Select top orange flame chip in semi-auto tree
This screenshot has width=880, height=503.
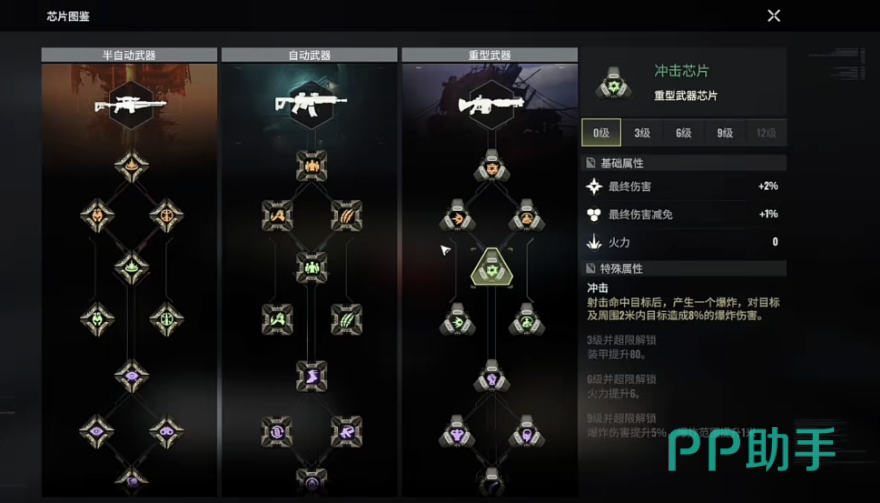click(x=131, y=166)
